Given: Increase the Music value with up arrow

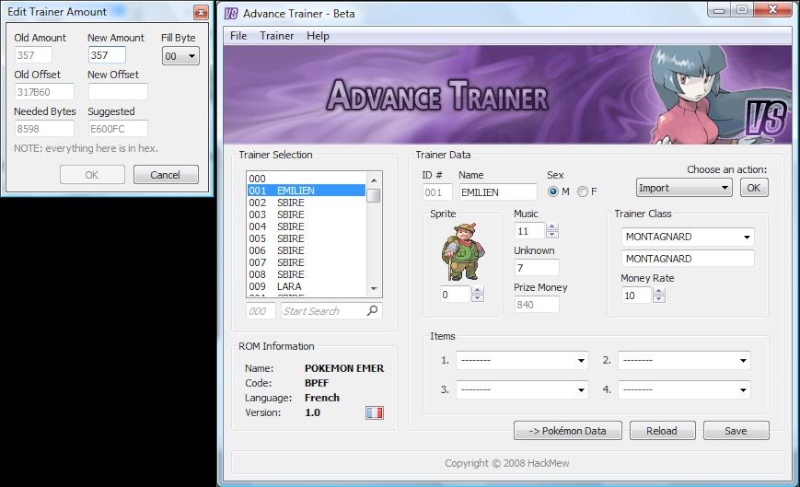Looking at the screenshot, I should (x=552, y=227).
